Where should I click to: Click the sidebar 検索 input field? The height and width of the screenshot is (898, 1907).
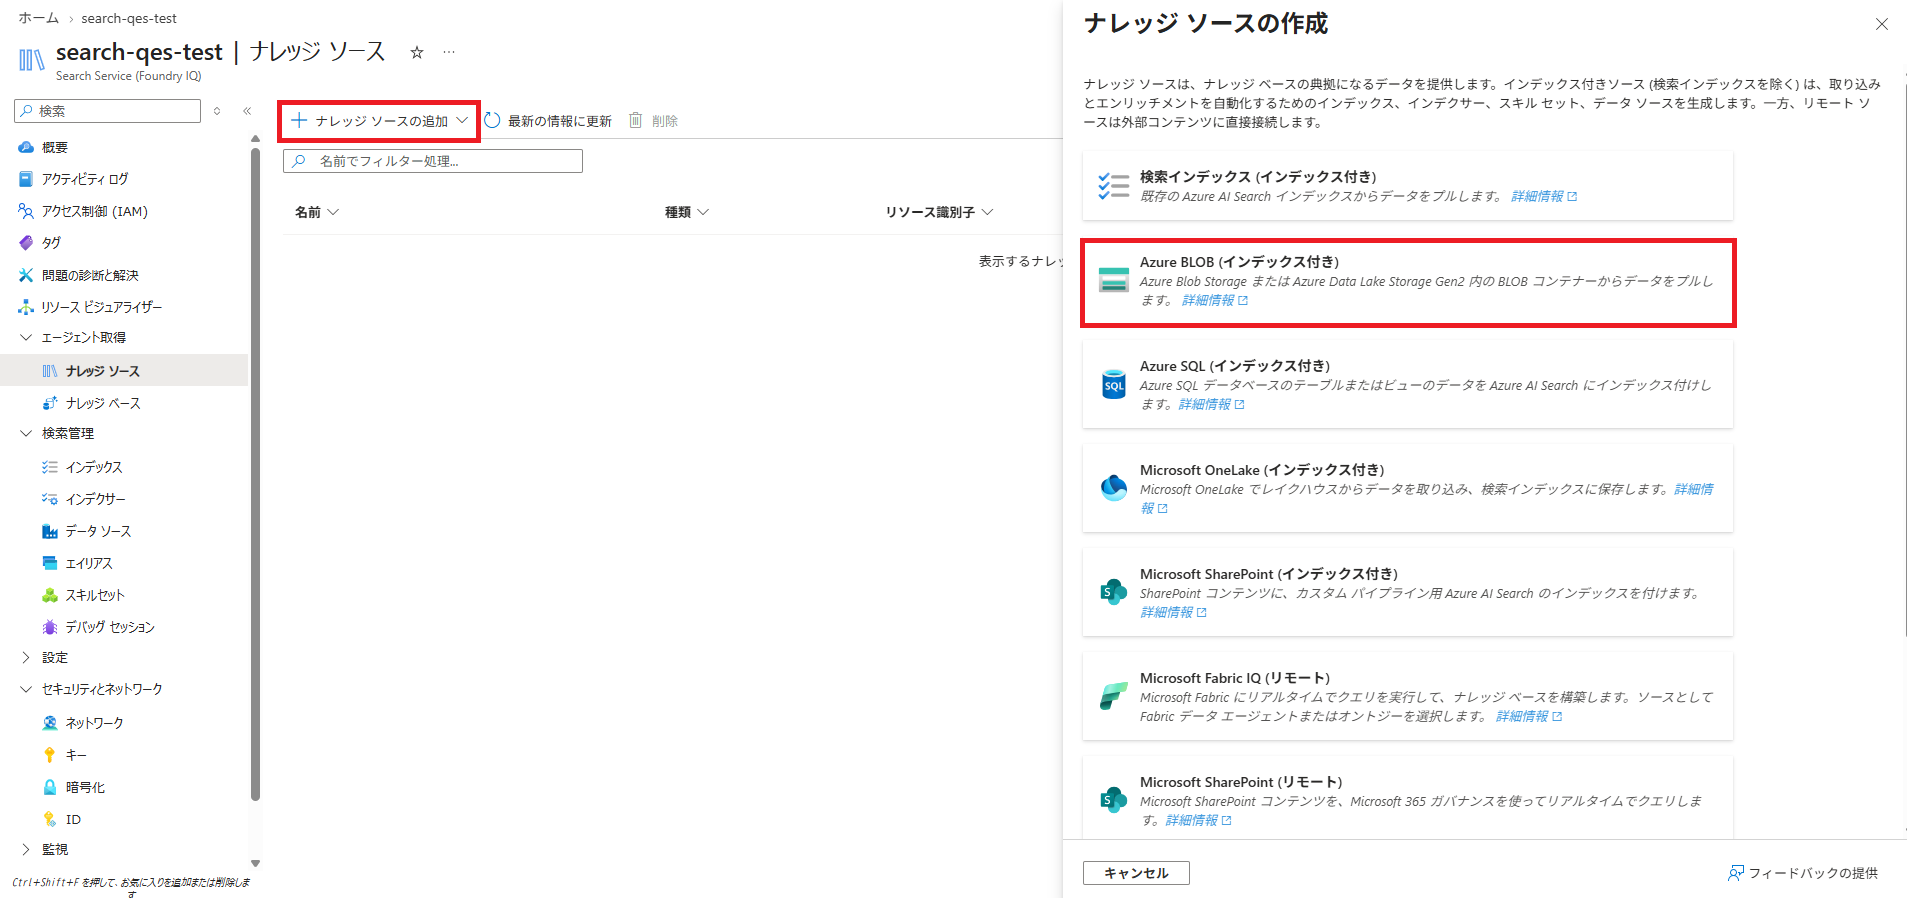[108, 111]
